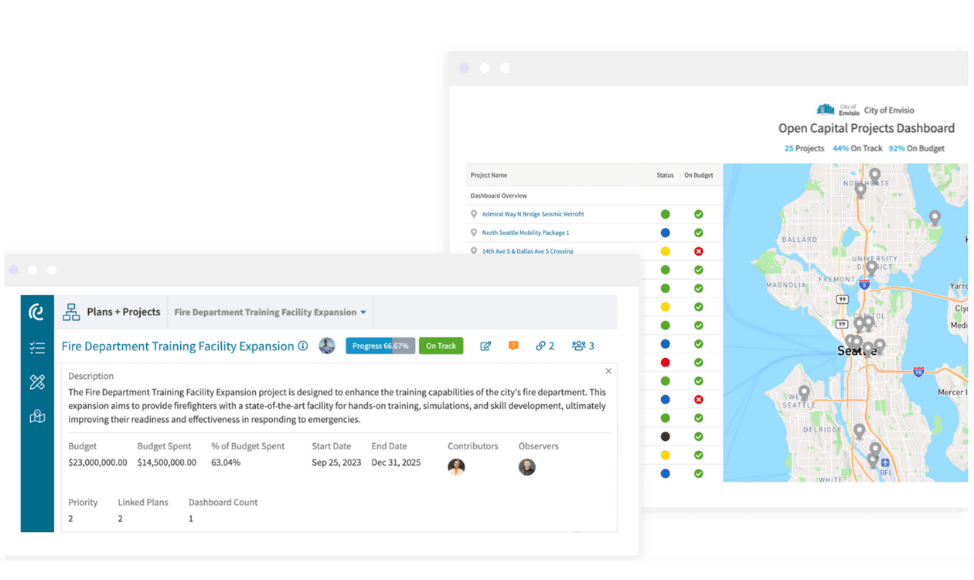This screenshot has height=580, width=974.
Task: Click the Progress 66.67% bar
Action: pos(379,346)
